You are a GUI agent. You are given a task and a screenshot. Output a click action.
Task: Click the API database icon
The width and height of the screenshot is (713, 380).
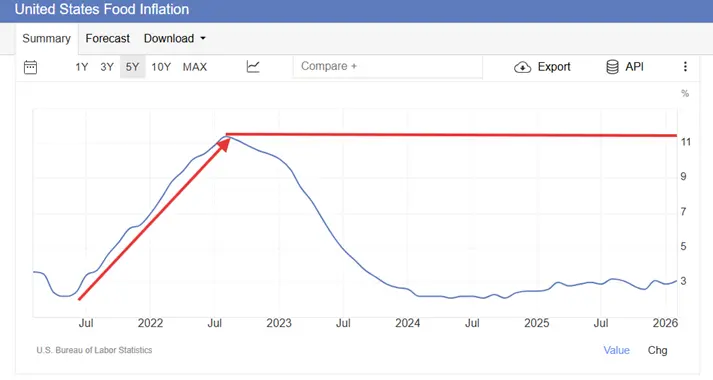[613, 67]
